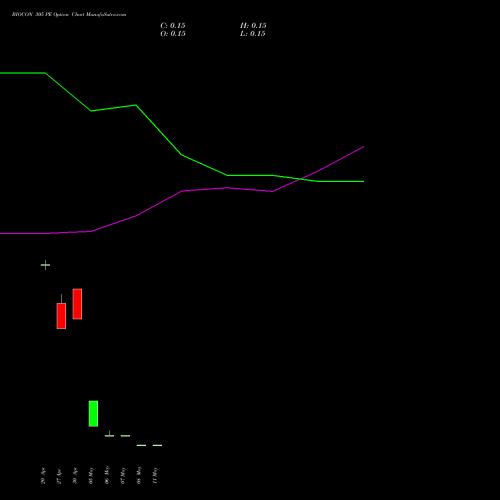Screen dimensions: 500x500
Task: Click the 07 May date label
Action: pos(123,476)
